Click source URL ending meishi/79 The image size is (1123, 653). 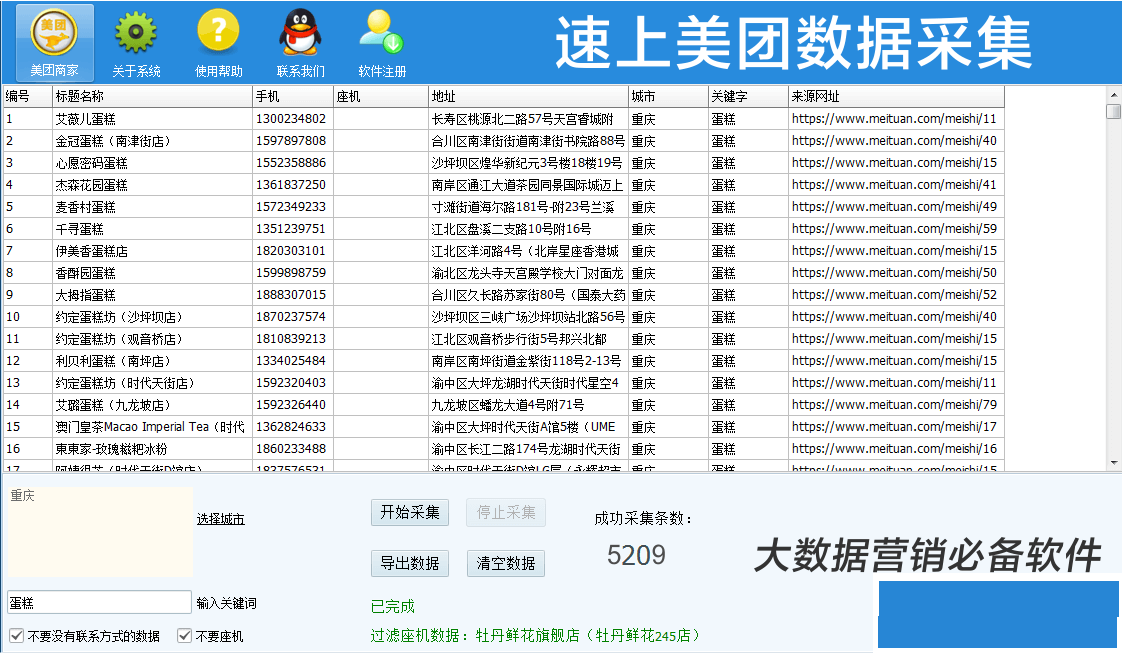pos(895,405)
